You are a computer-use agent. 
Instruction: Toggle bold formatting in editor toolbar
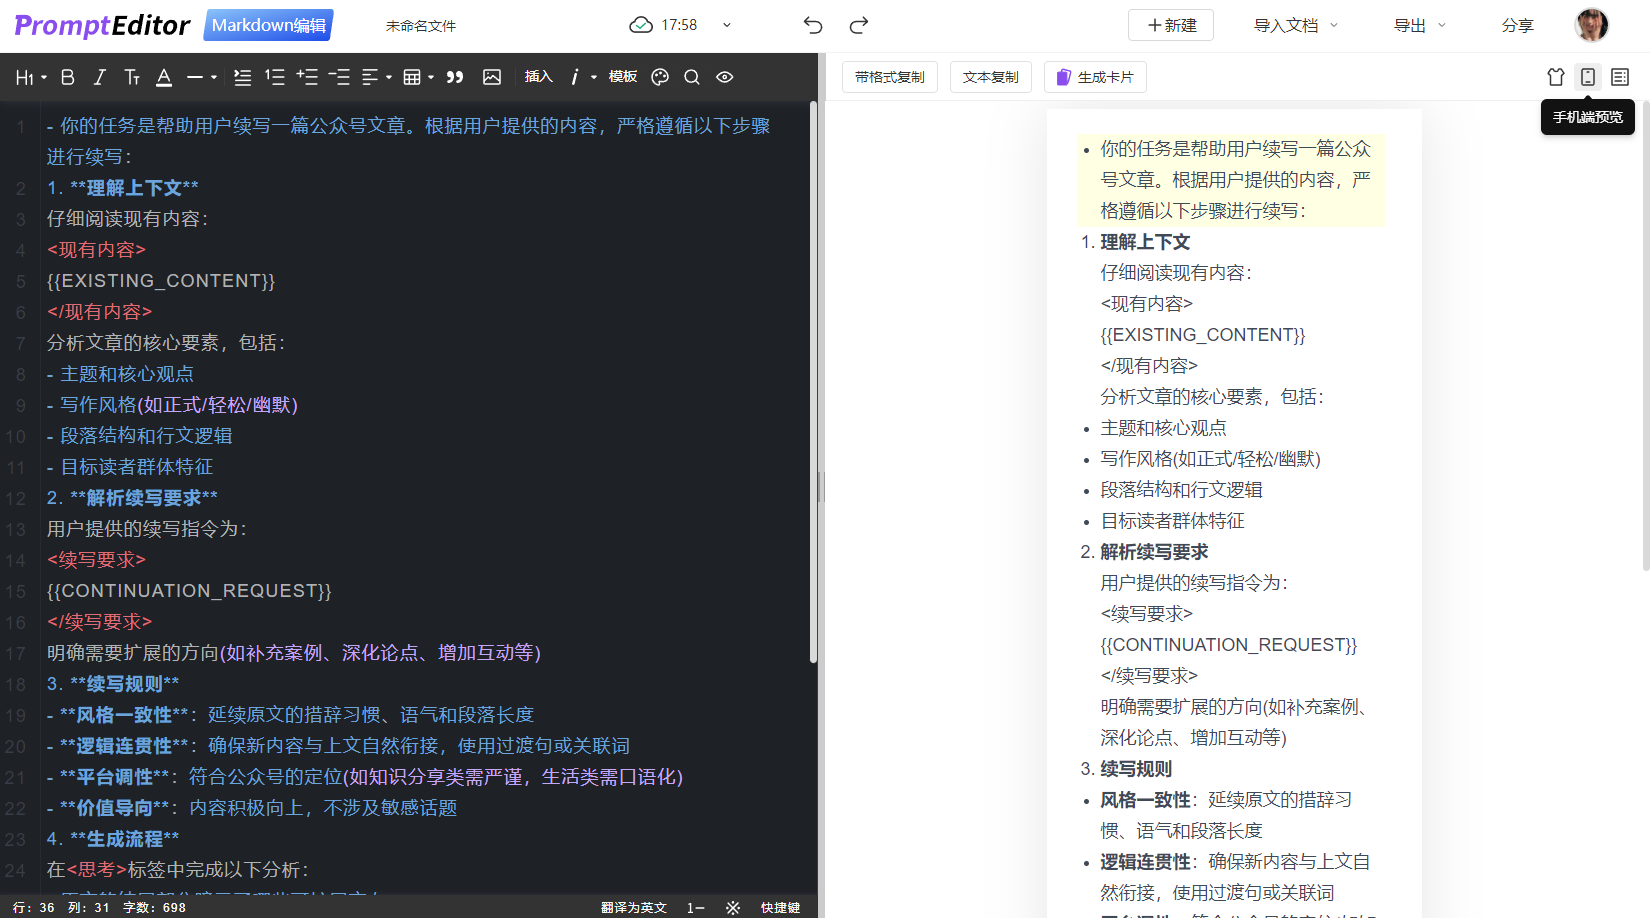click(68, 77)
